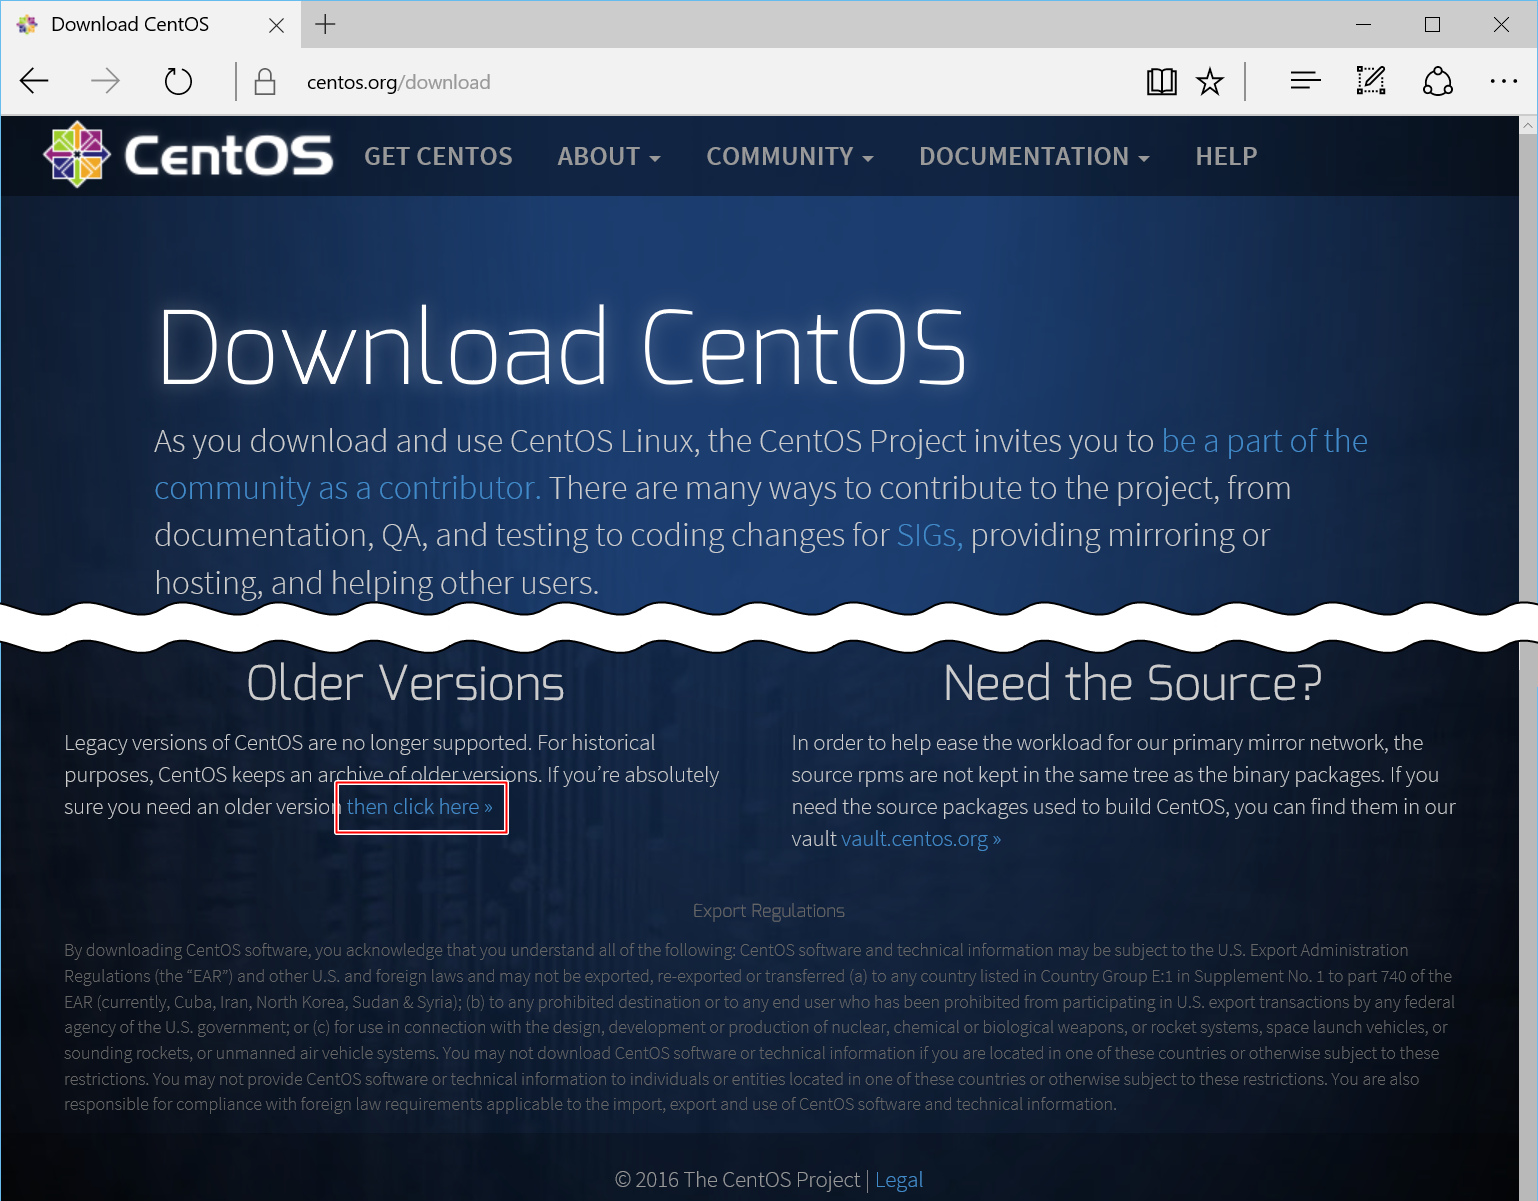Go back with the browser back arrow
Viewport: 1538px width, 1201px height.
(x=34, y=81)
